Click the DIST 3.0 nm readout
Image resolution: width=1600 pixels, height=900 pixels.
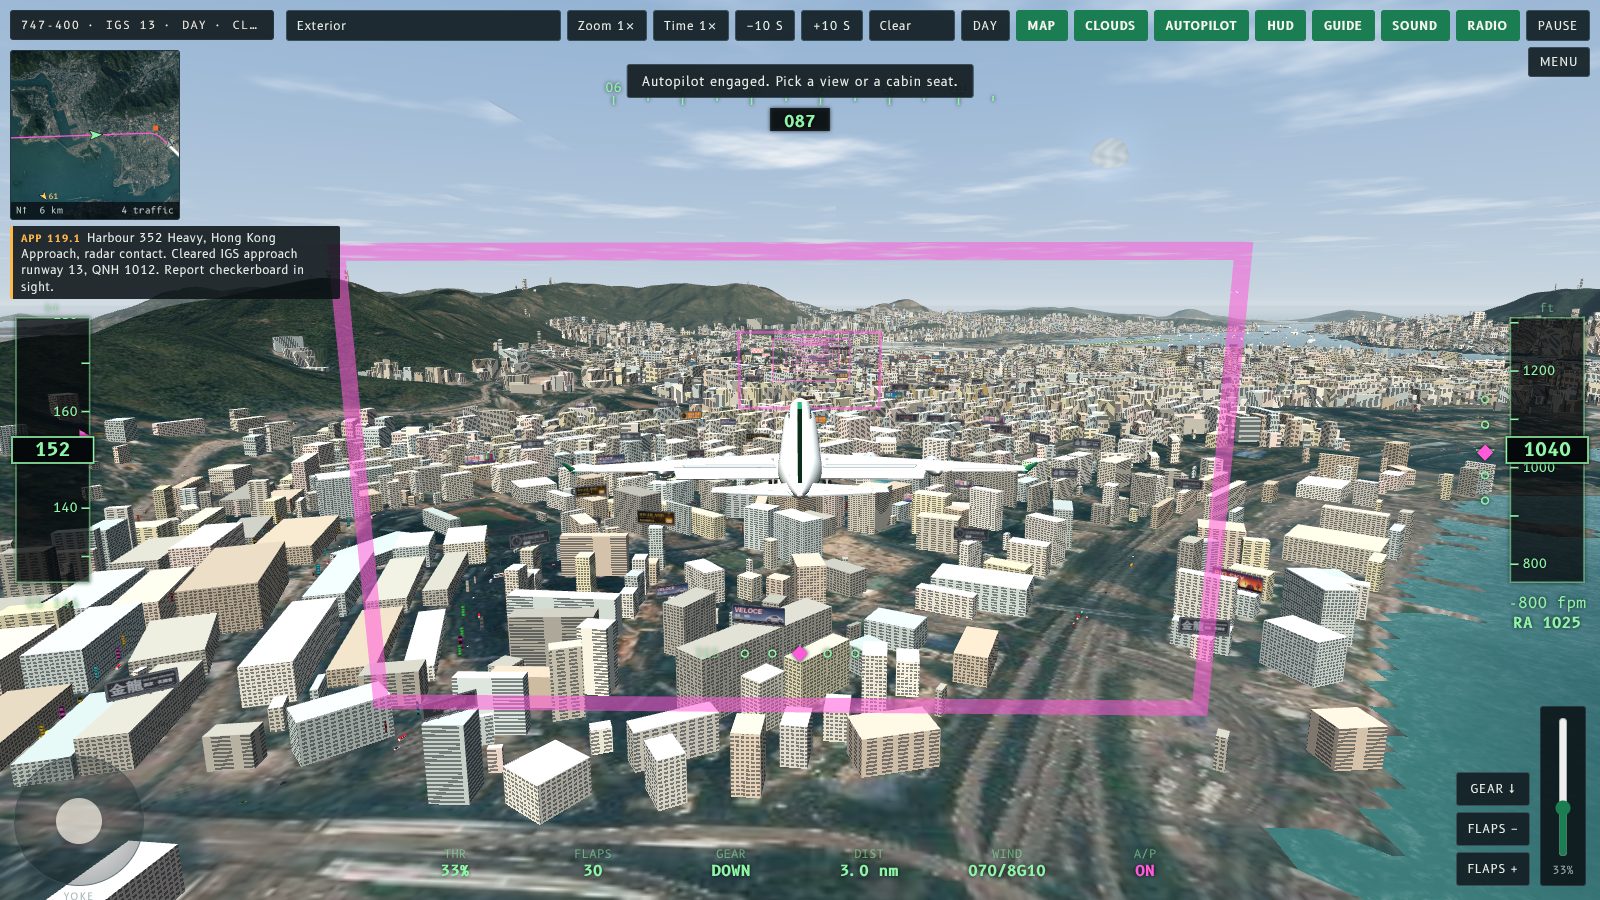tap(869, 863)
